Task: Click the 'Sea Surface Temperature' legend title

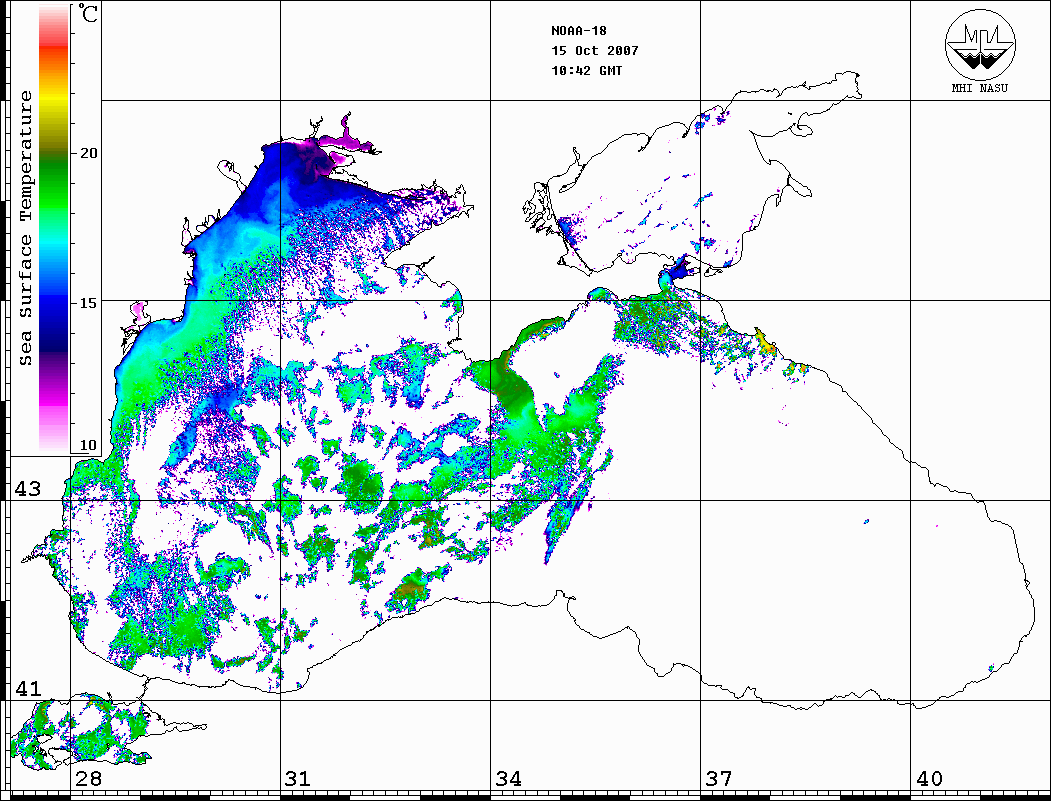Action: pyautogui.click(x=26, y=229)
